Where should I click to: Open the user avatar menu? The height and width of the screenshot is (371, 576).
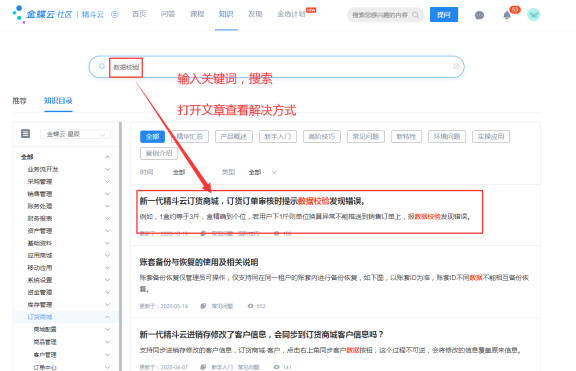(533, 15)
